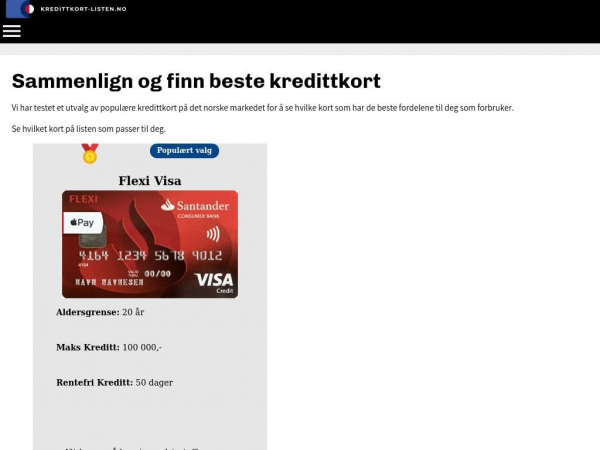Click the Sammenlign og finn beste kredittkort heading
The image size is (600, 450).
click(x=196, y=81)
